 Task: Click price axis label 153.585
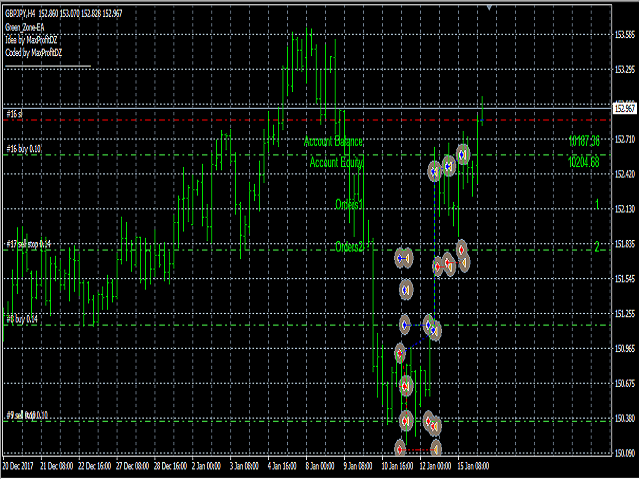[x=625, y=35]
